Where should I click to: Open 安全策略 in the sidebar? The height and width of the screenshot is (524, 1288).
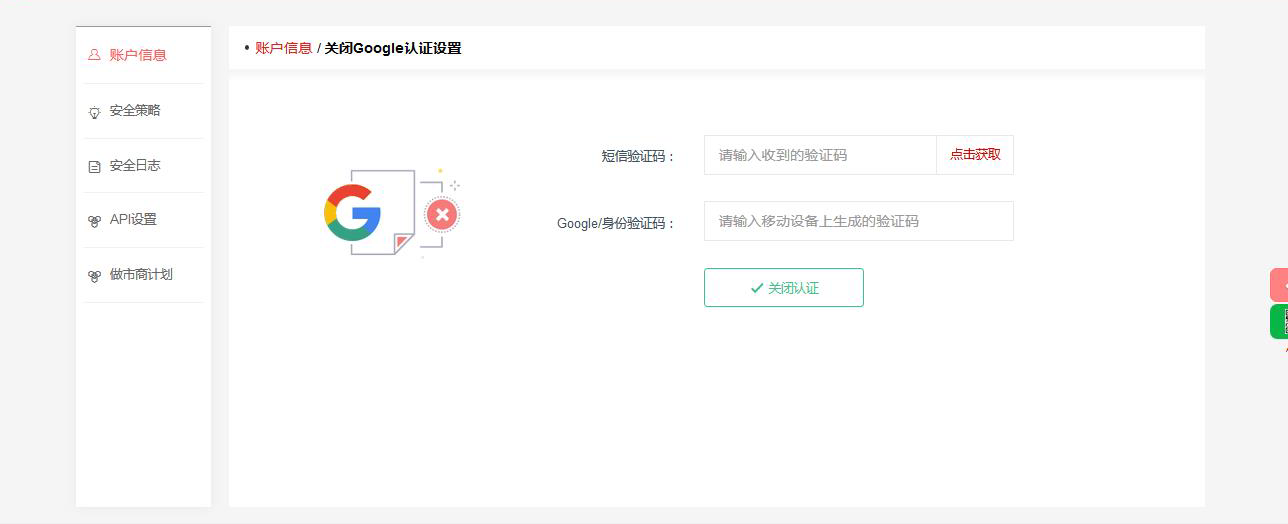coord(135,111)
